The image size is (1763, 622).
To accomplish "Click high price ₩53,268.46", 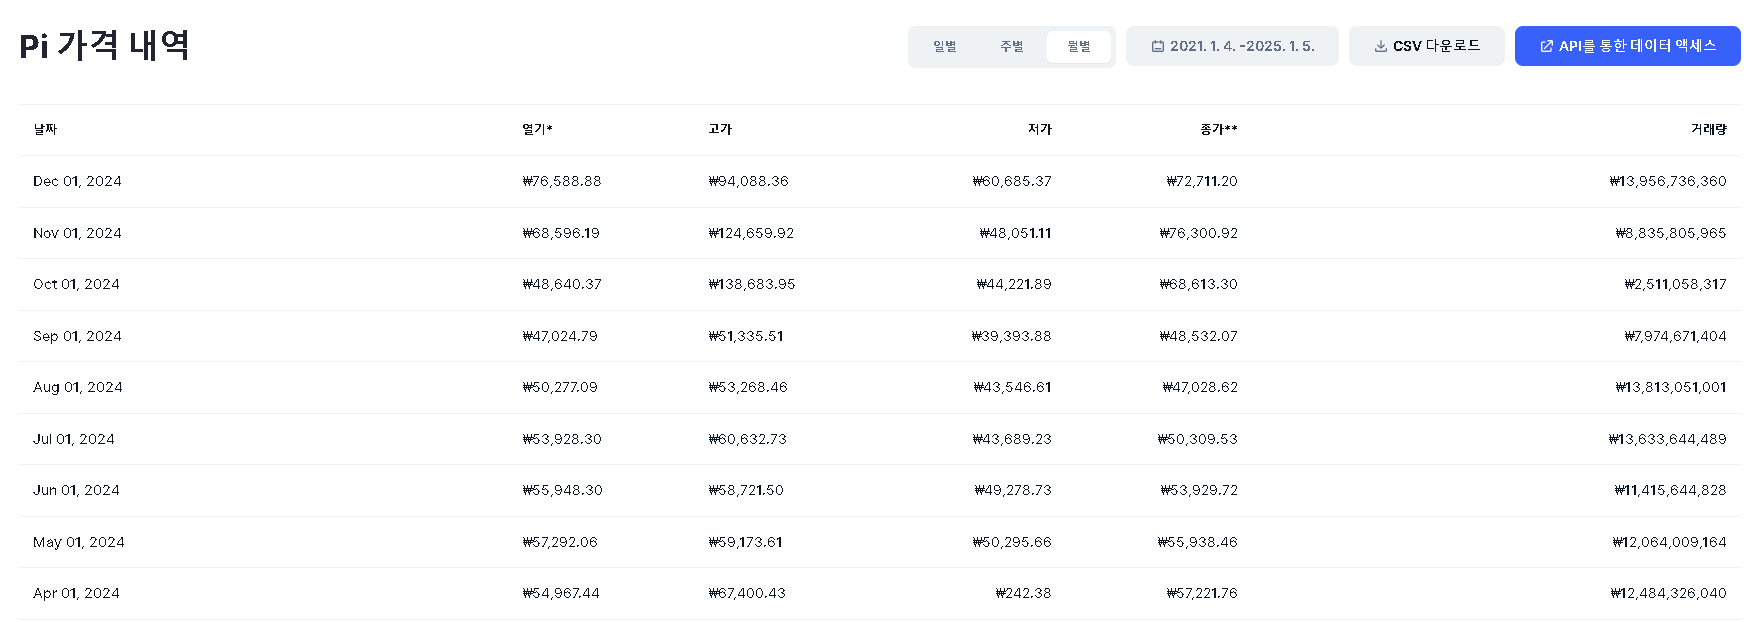I will (748, 387).
